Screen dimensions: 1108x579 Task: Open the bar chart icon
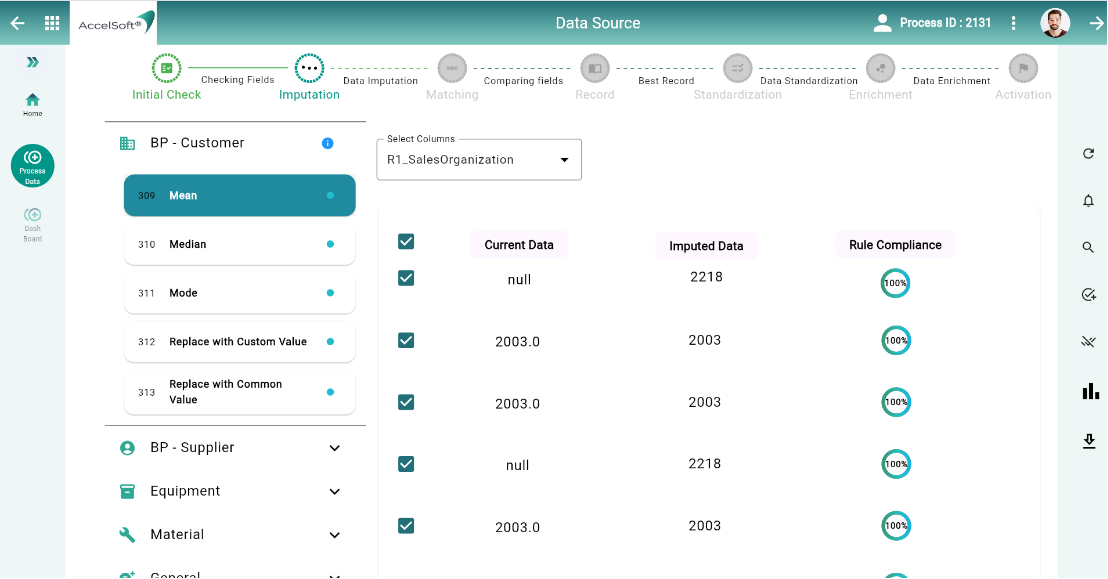coord(1090,391)
